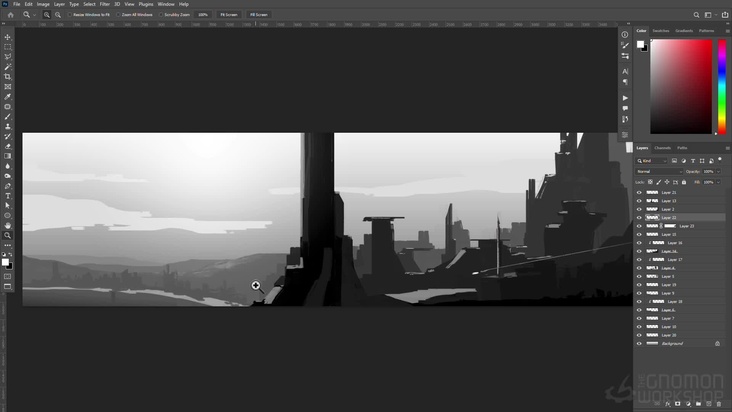
Task: Click the Fit Screen button
Action: [229, 15]
